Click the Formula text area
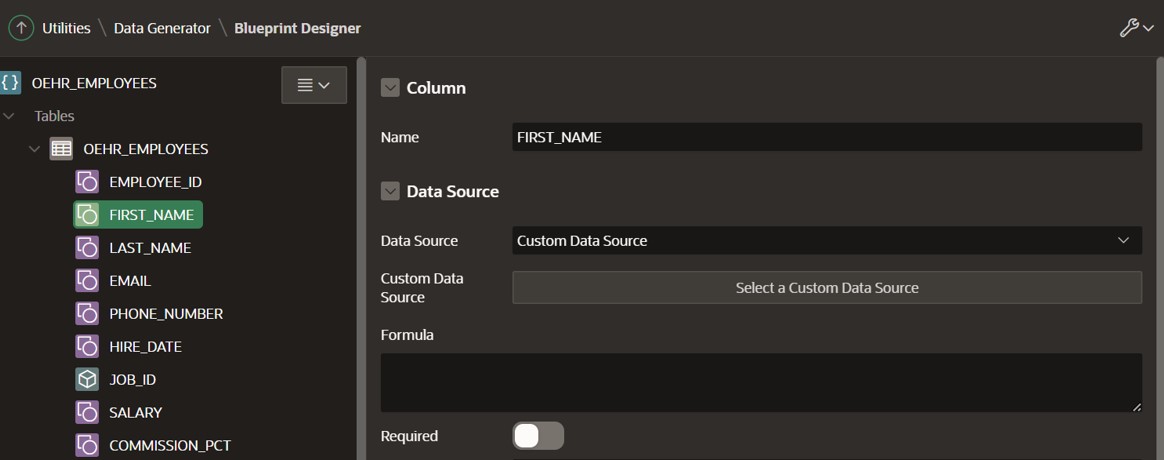The image size is (1164, 460). click(x=761, y=382)
